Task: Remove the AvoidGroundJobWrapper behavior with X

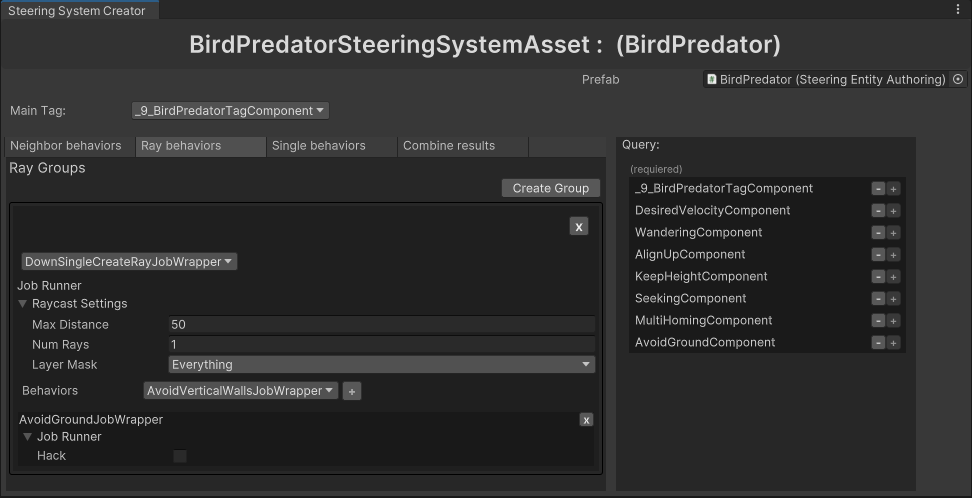Action: click(x=586, y=420)
